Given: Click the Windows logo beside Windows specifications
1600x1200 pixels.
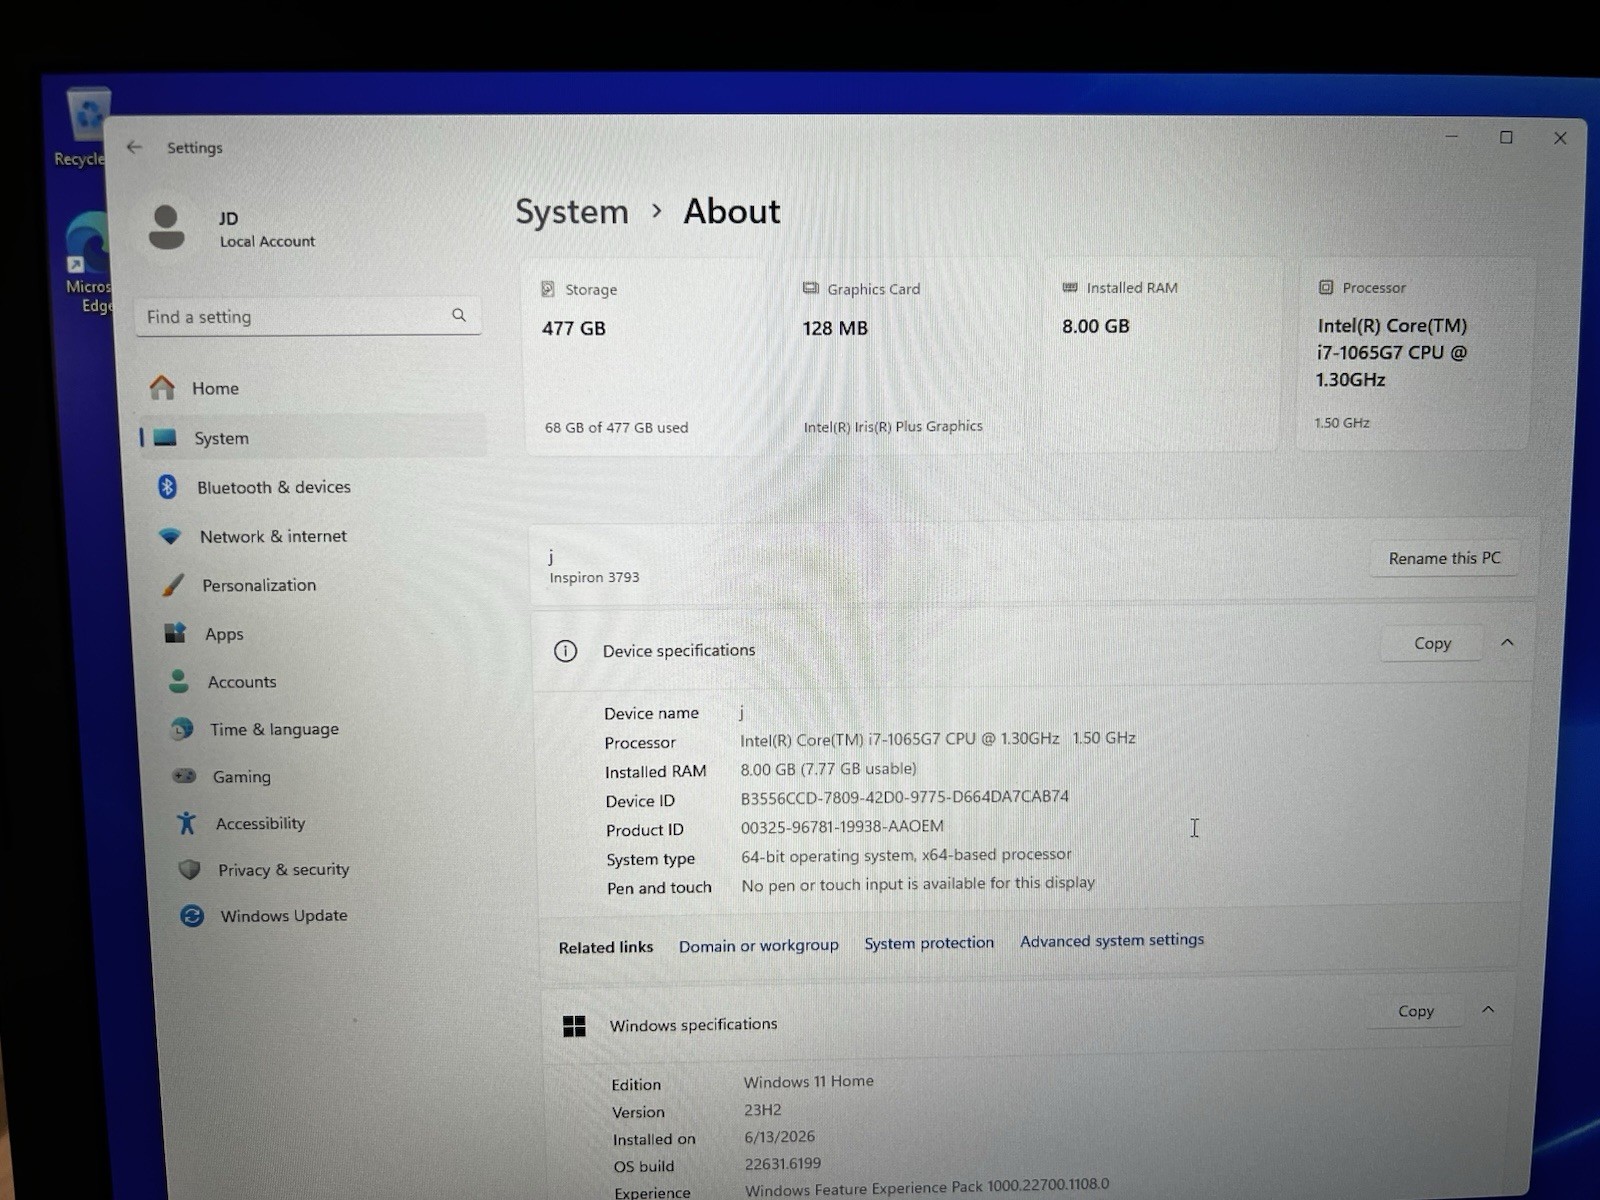Looking at the screenshot, I should click(574, 1026).
